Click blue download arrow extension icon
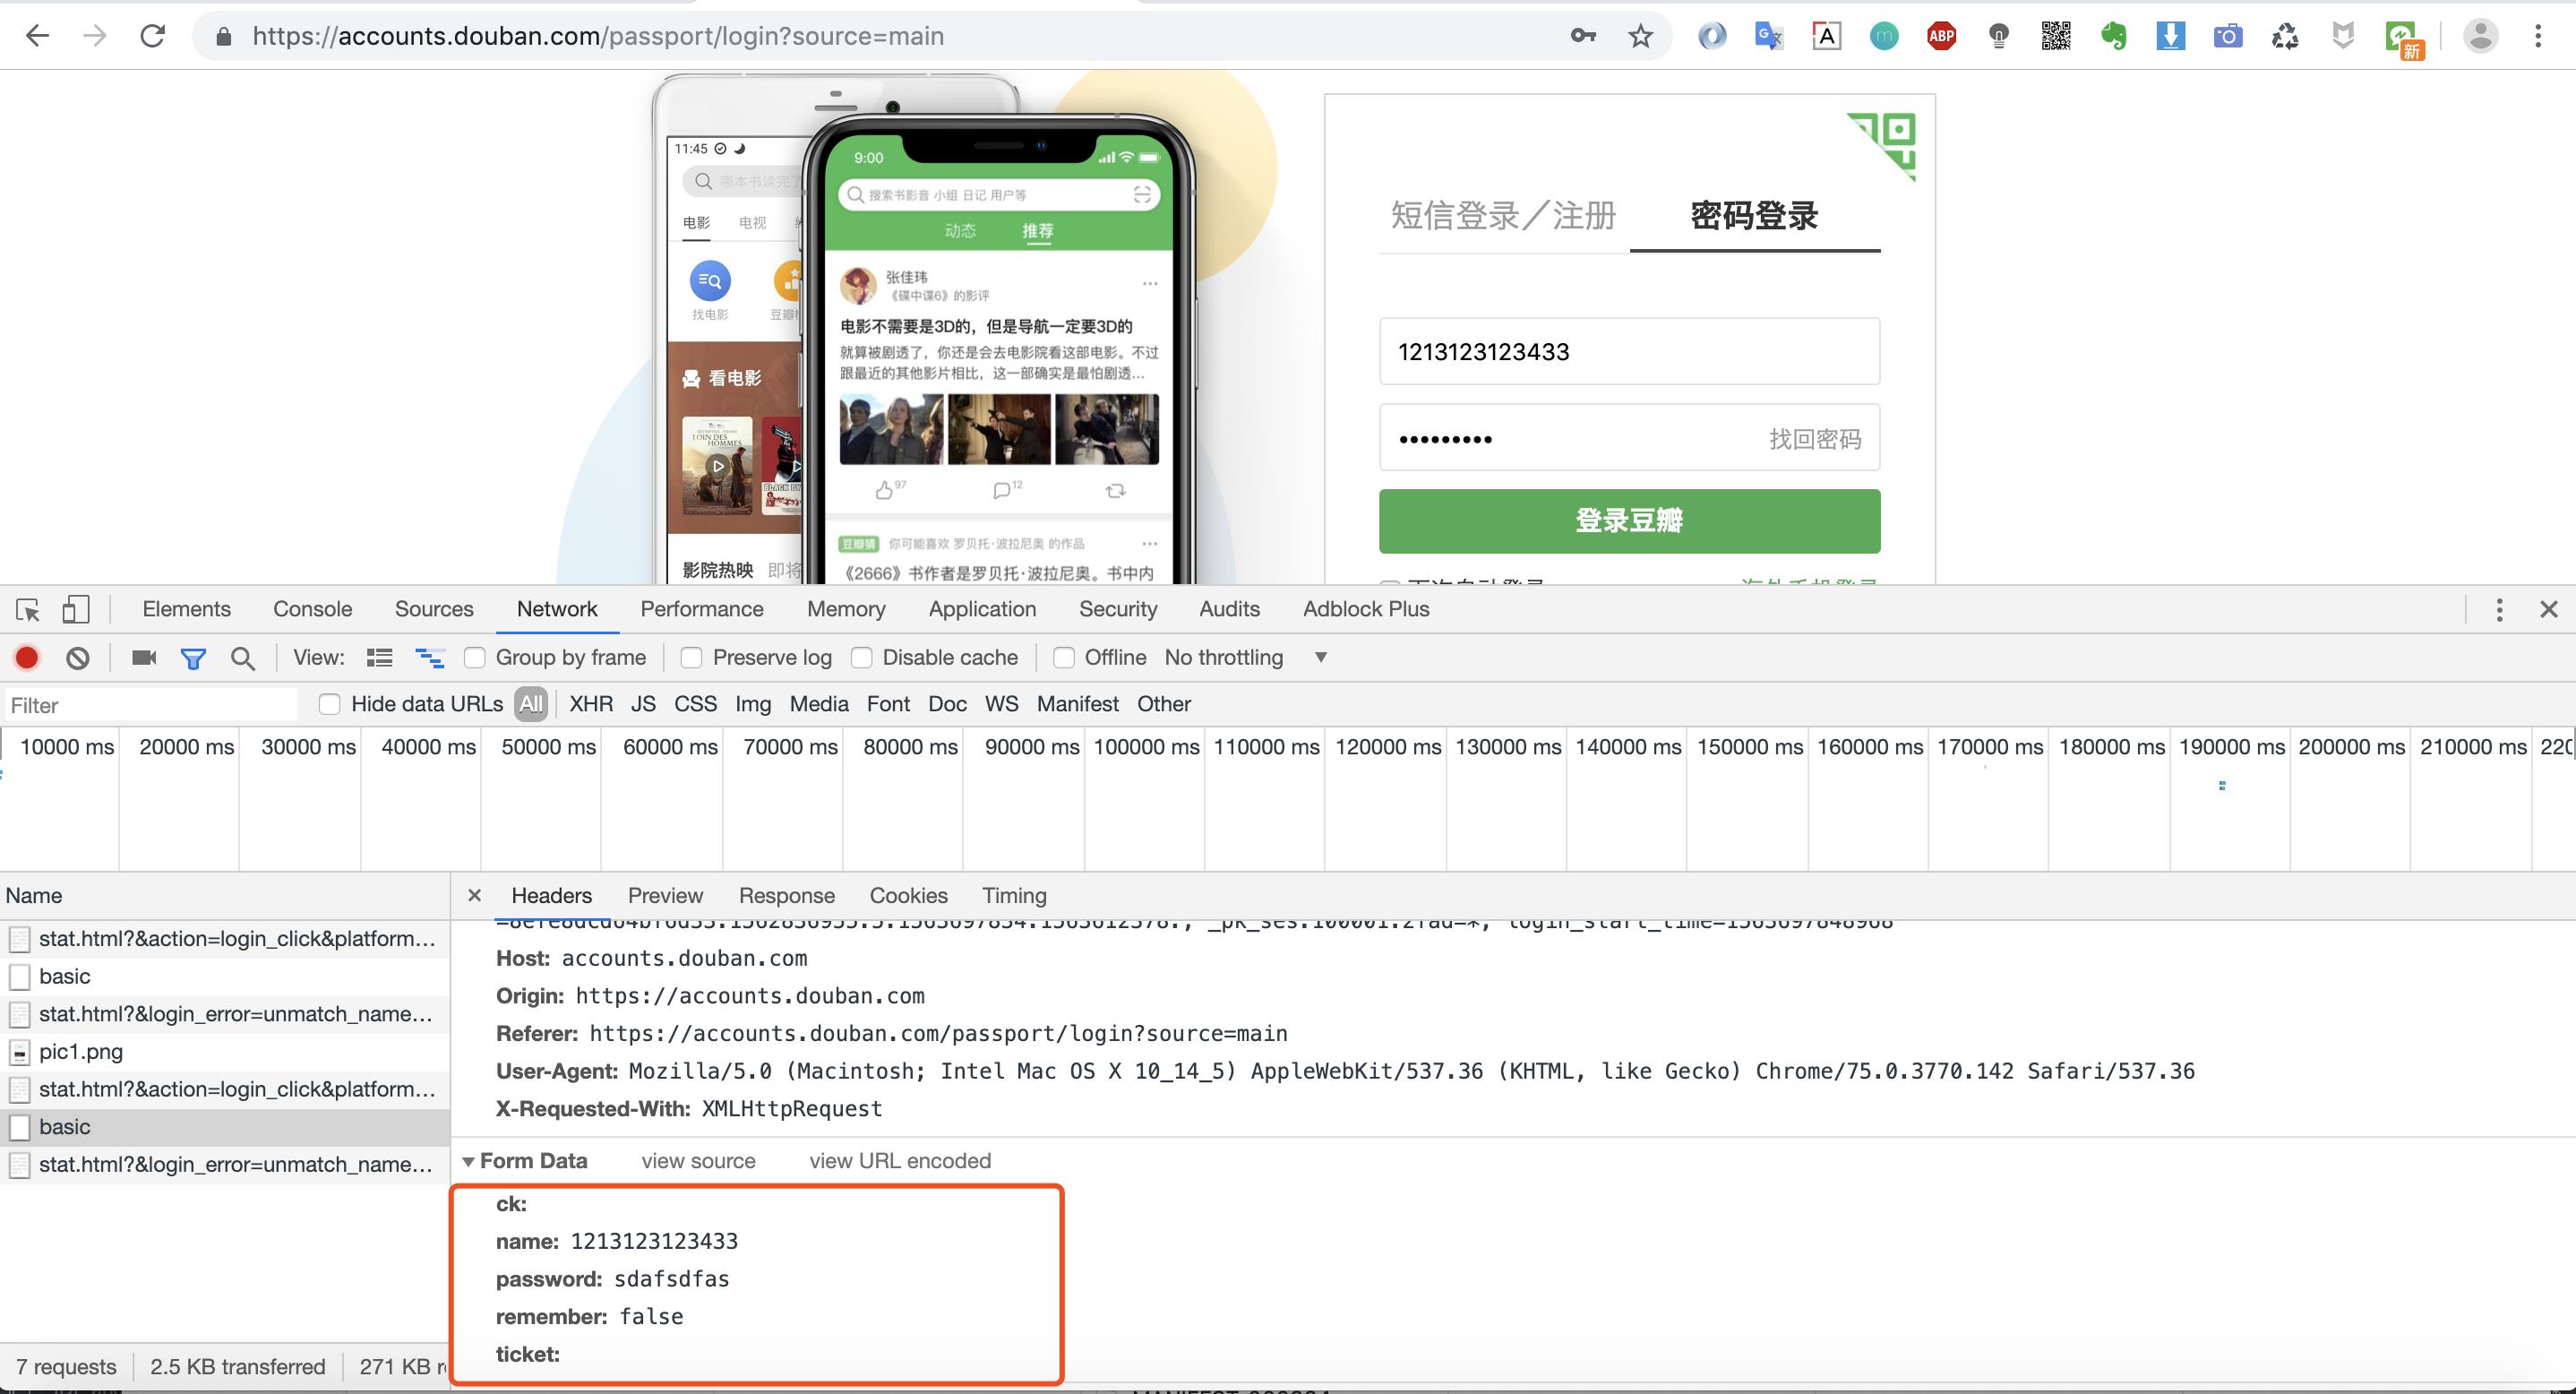 click(x=2171, y=36)
